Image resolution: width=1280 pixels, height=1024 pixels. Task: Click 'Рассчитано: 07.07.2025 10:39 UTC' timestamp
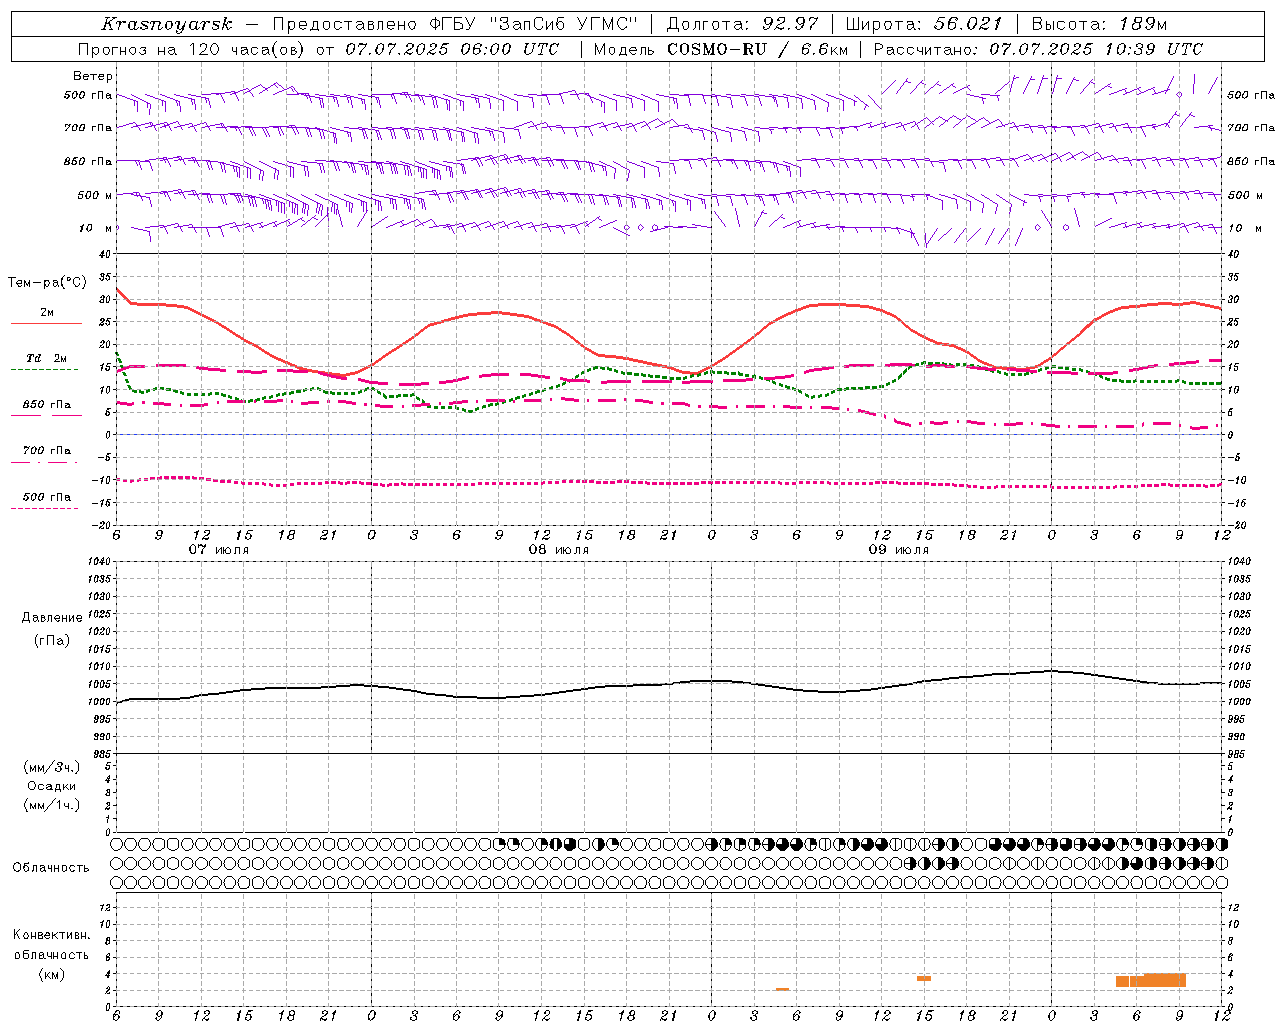click(1038, 49)
